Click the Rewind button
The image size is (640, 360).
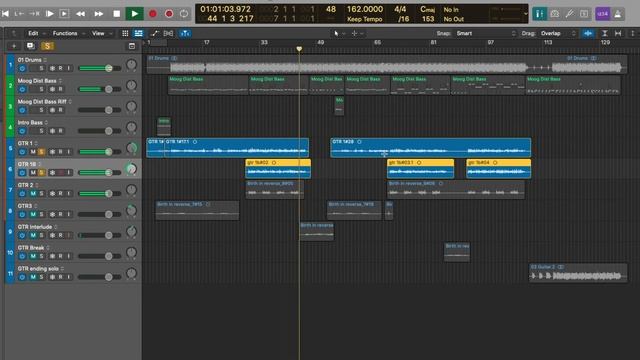point(81,14)
